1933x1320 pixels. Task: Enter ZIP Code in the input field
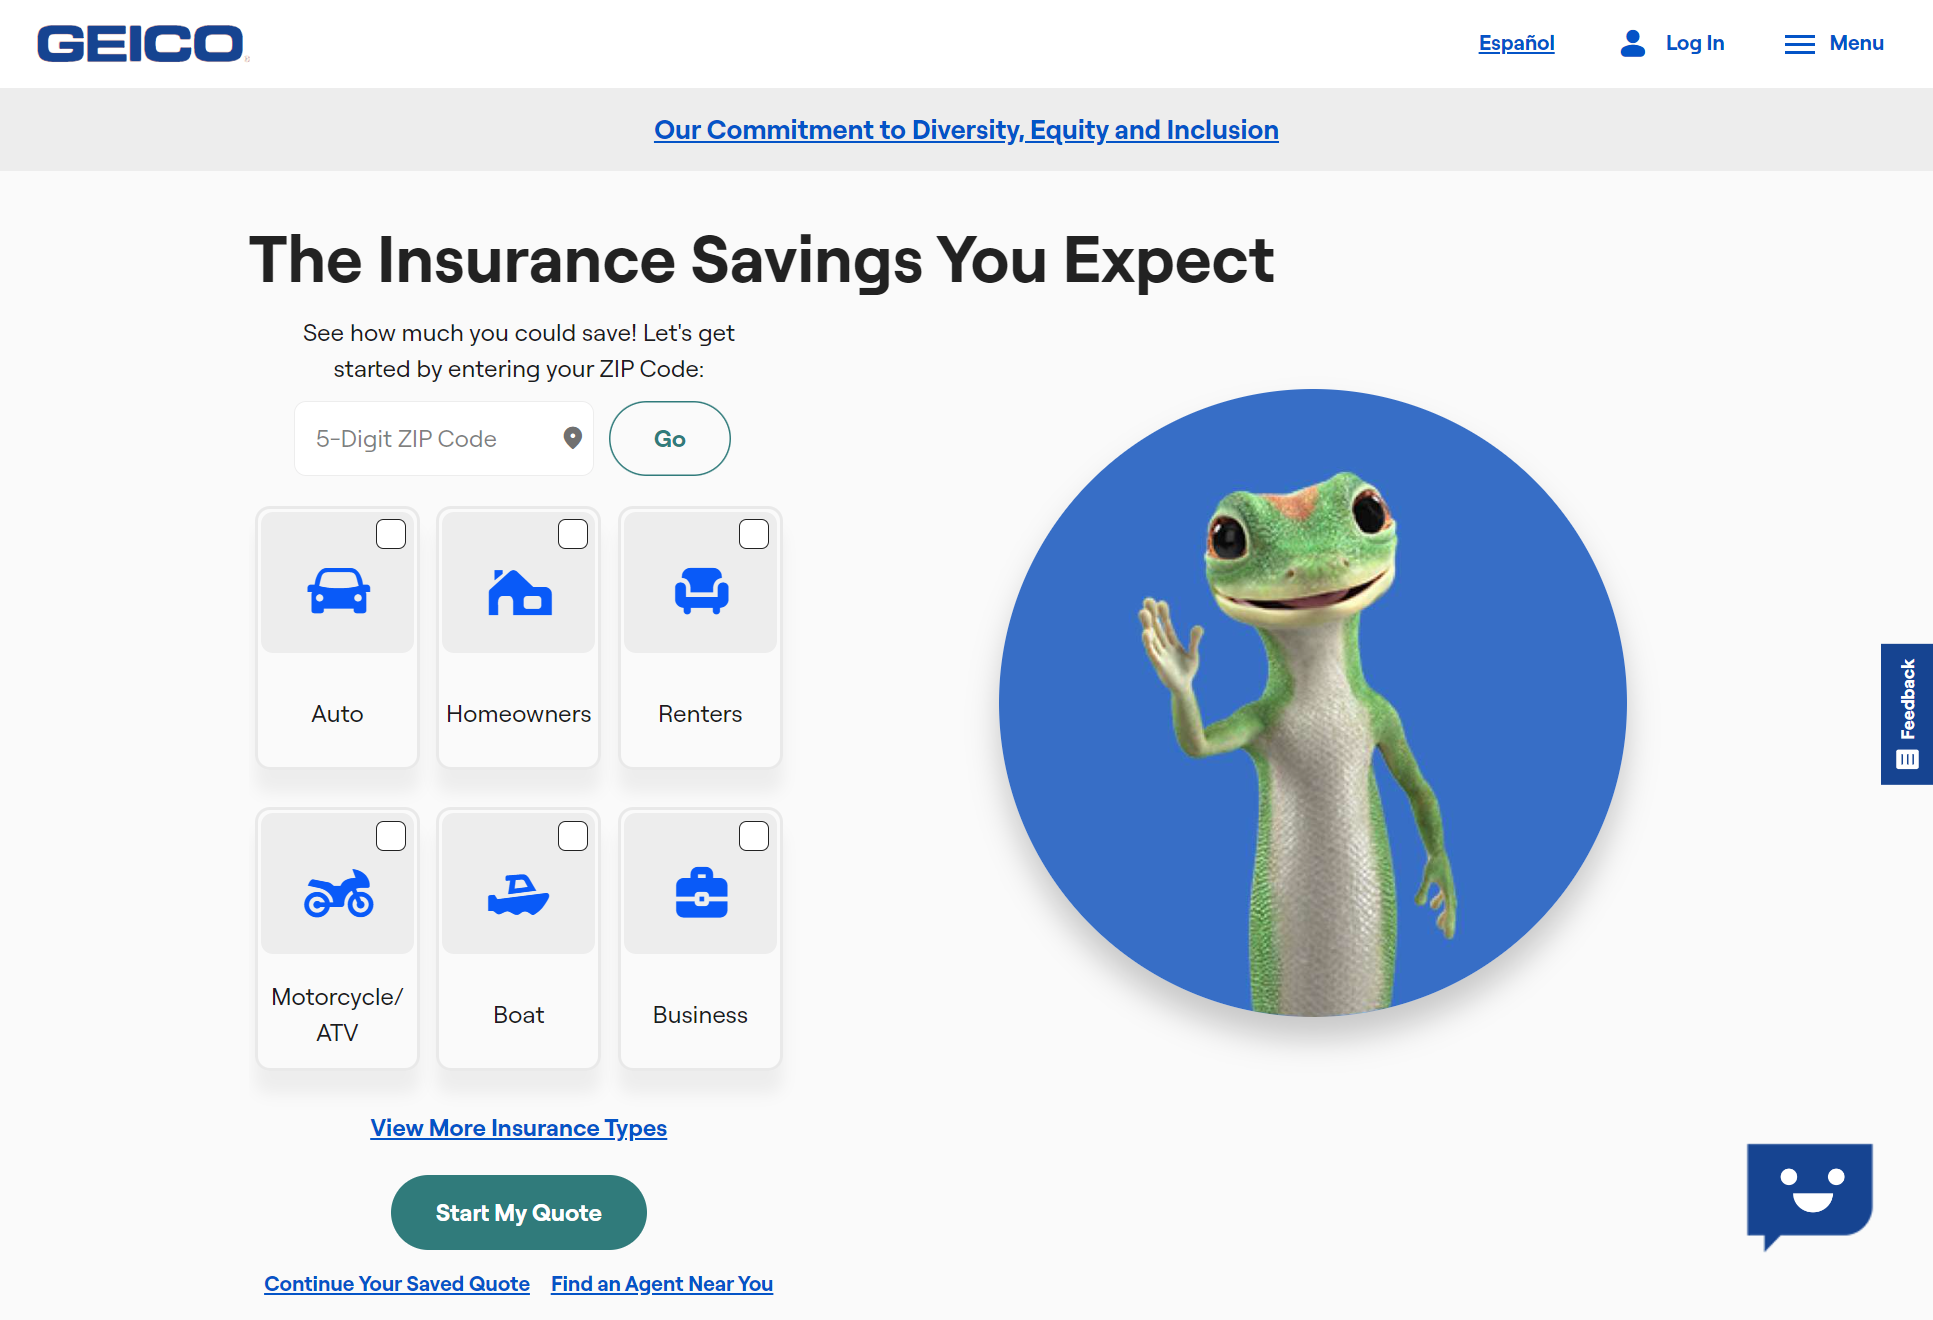[435, 438]
